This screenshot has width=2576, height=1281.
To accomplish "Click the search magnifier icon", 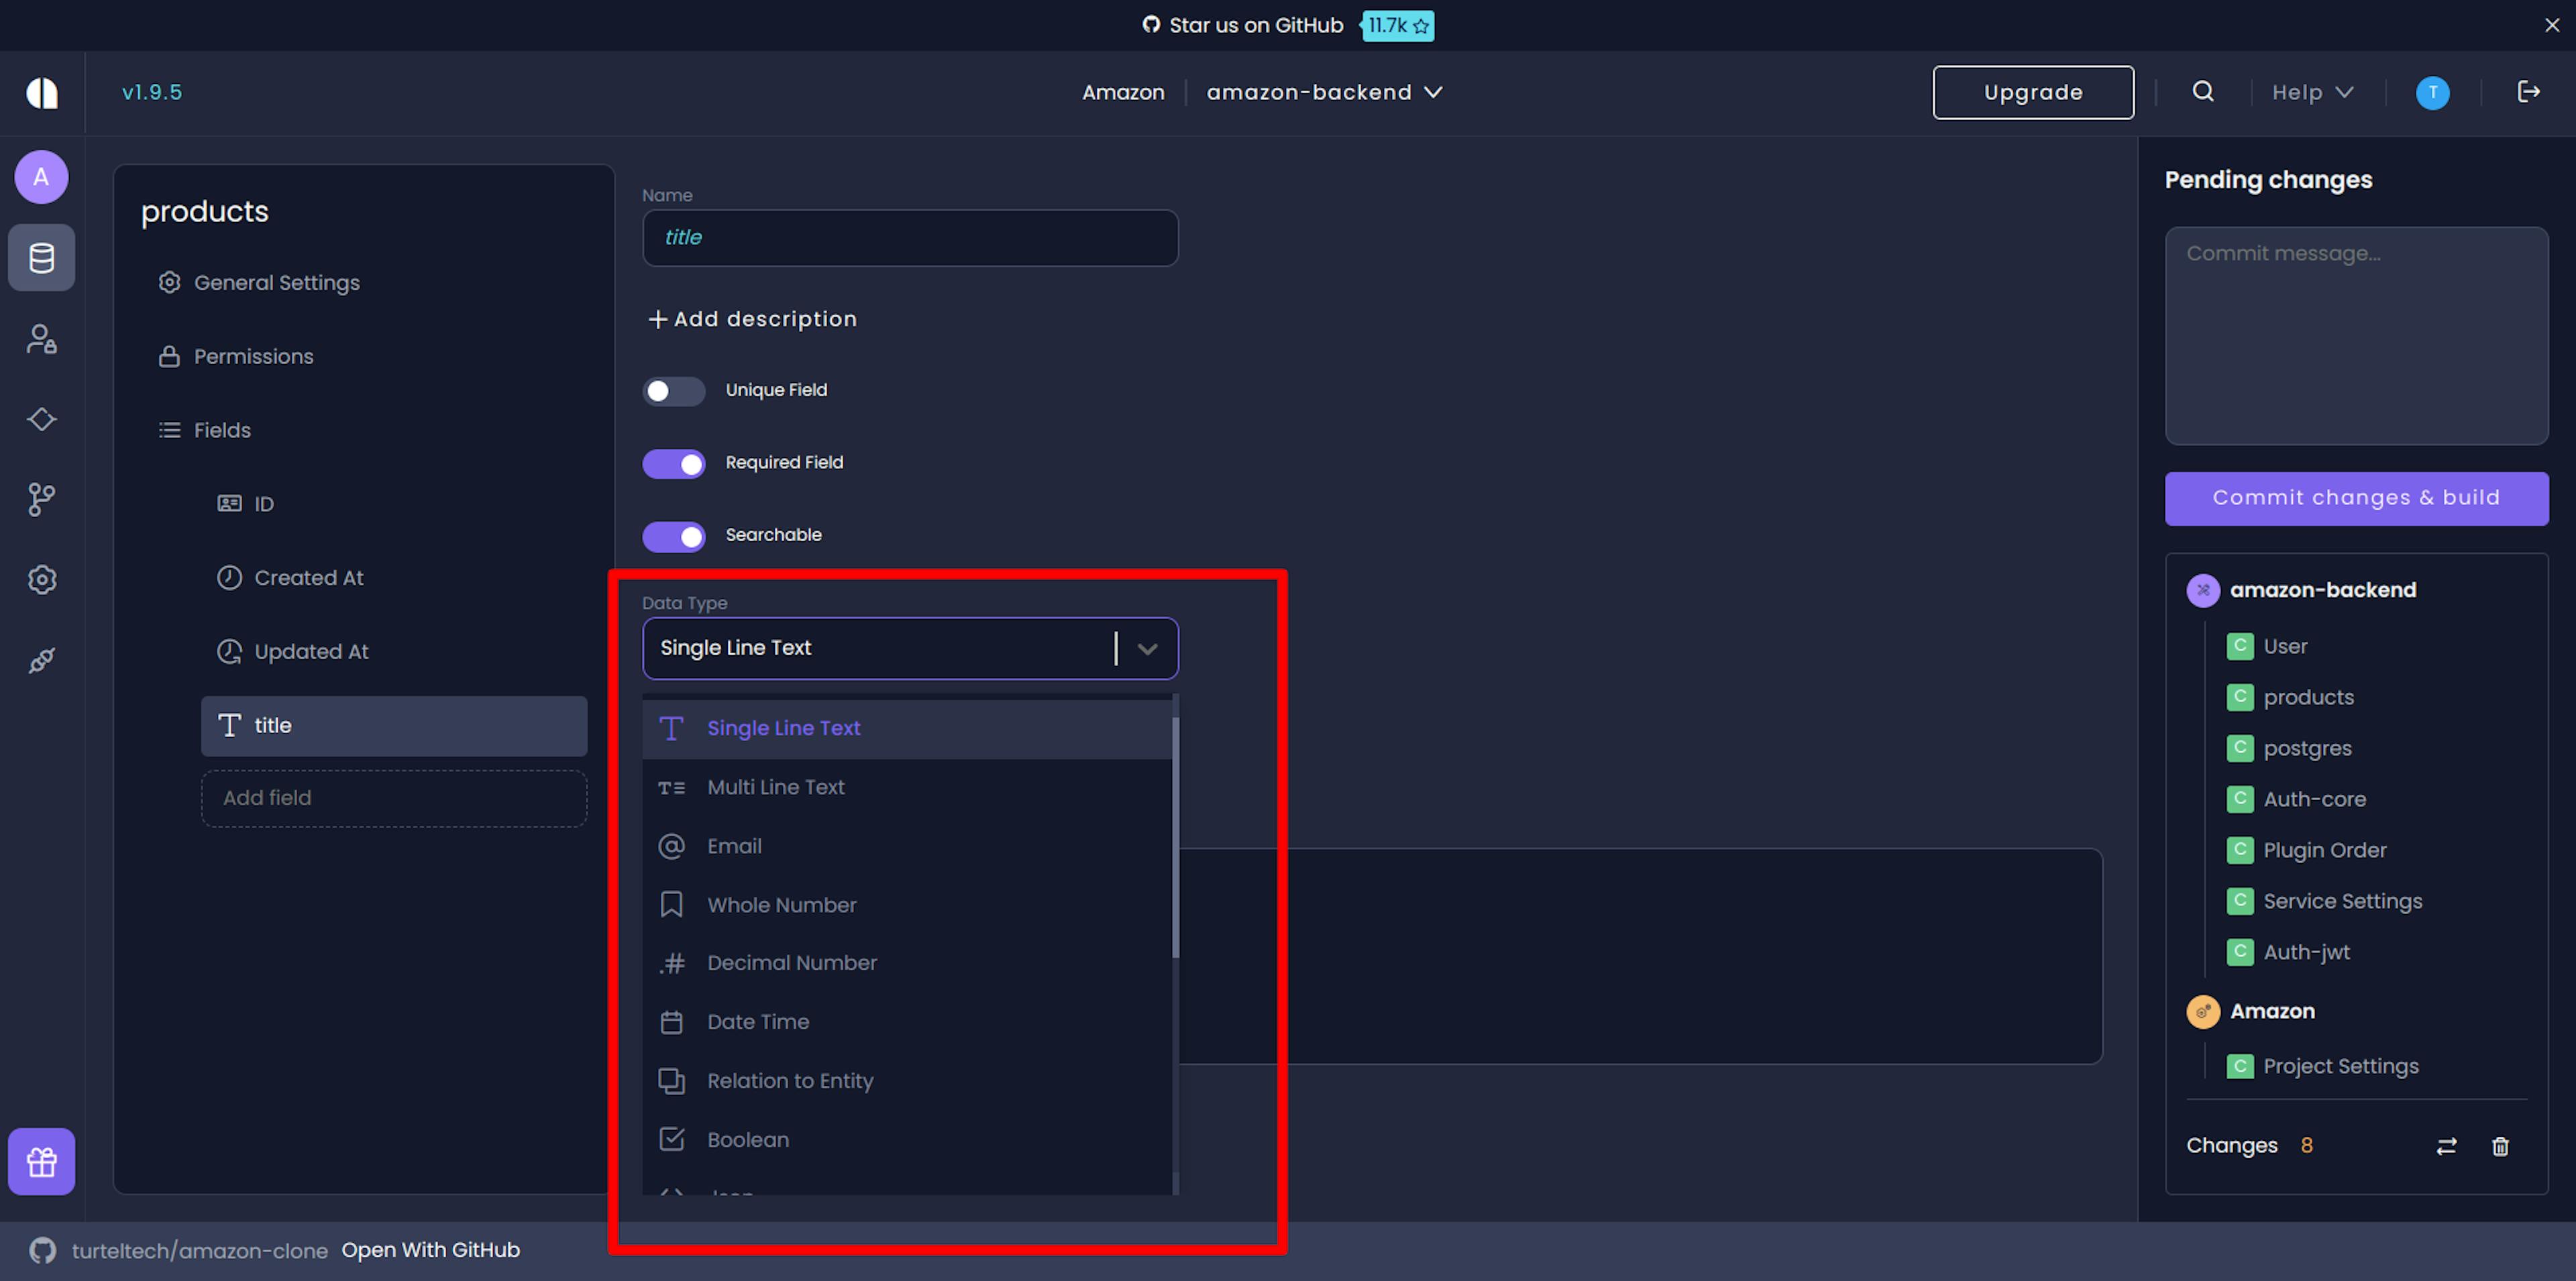I will click(x=2203, y=92).
